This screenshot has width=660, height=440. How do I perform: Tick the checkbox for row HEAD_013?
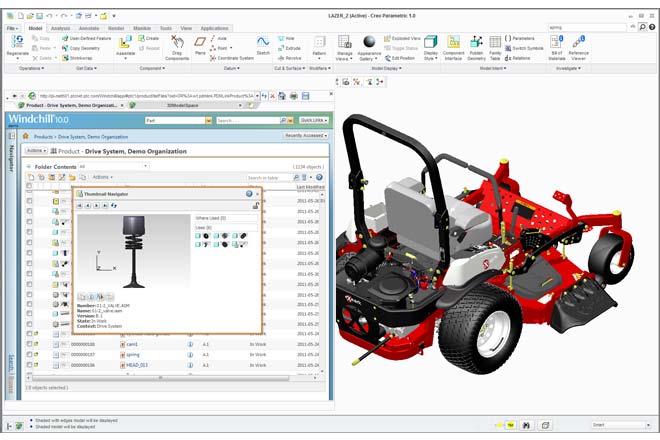pos(29,365)
